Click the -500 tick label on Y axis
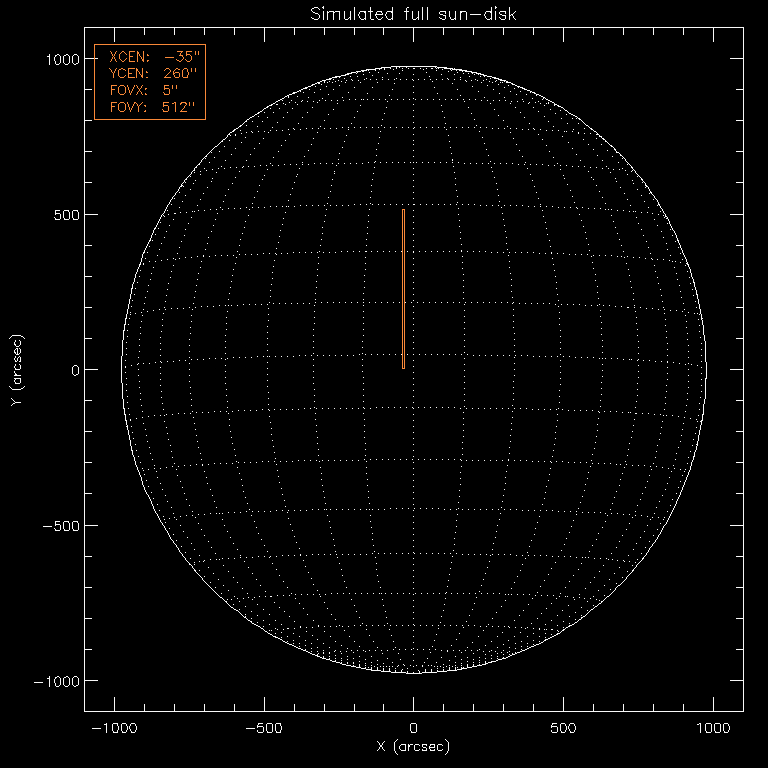This screenshot has width=768, height=768. coord(61,525)
